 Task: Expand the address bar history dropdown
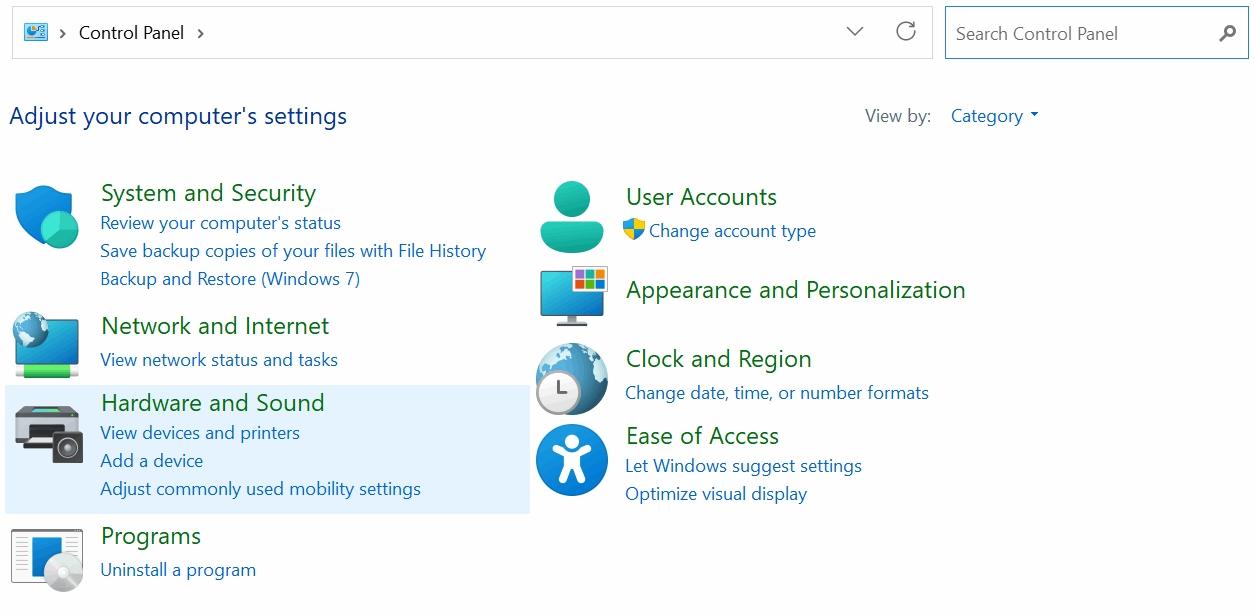coord(855,32)
